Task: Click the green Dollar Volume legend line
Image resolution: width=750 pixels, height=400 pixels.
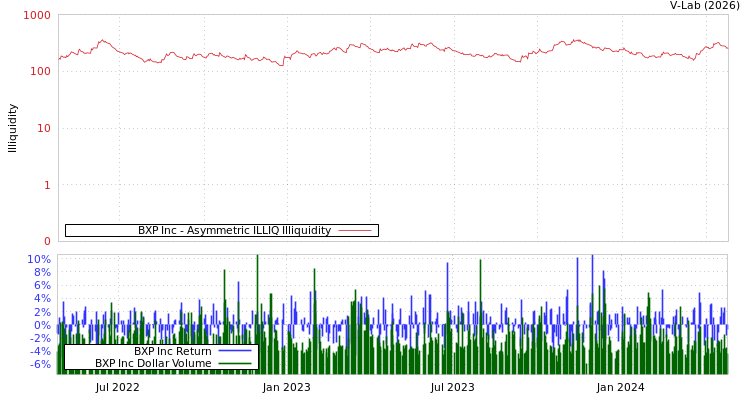Action: [x=234, y=364]
